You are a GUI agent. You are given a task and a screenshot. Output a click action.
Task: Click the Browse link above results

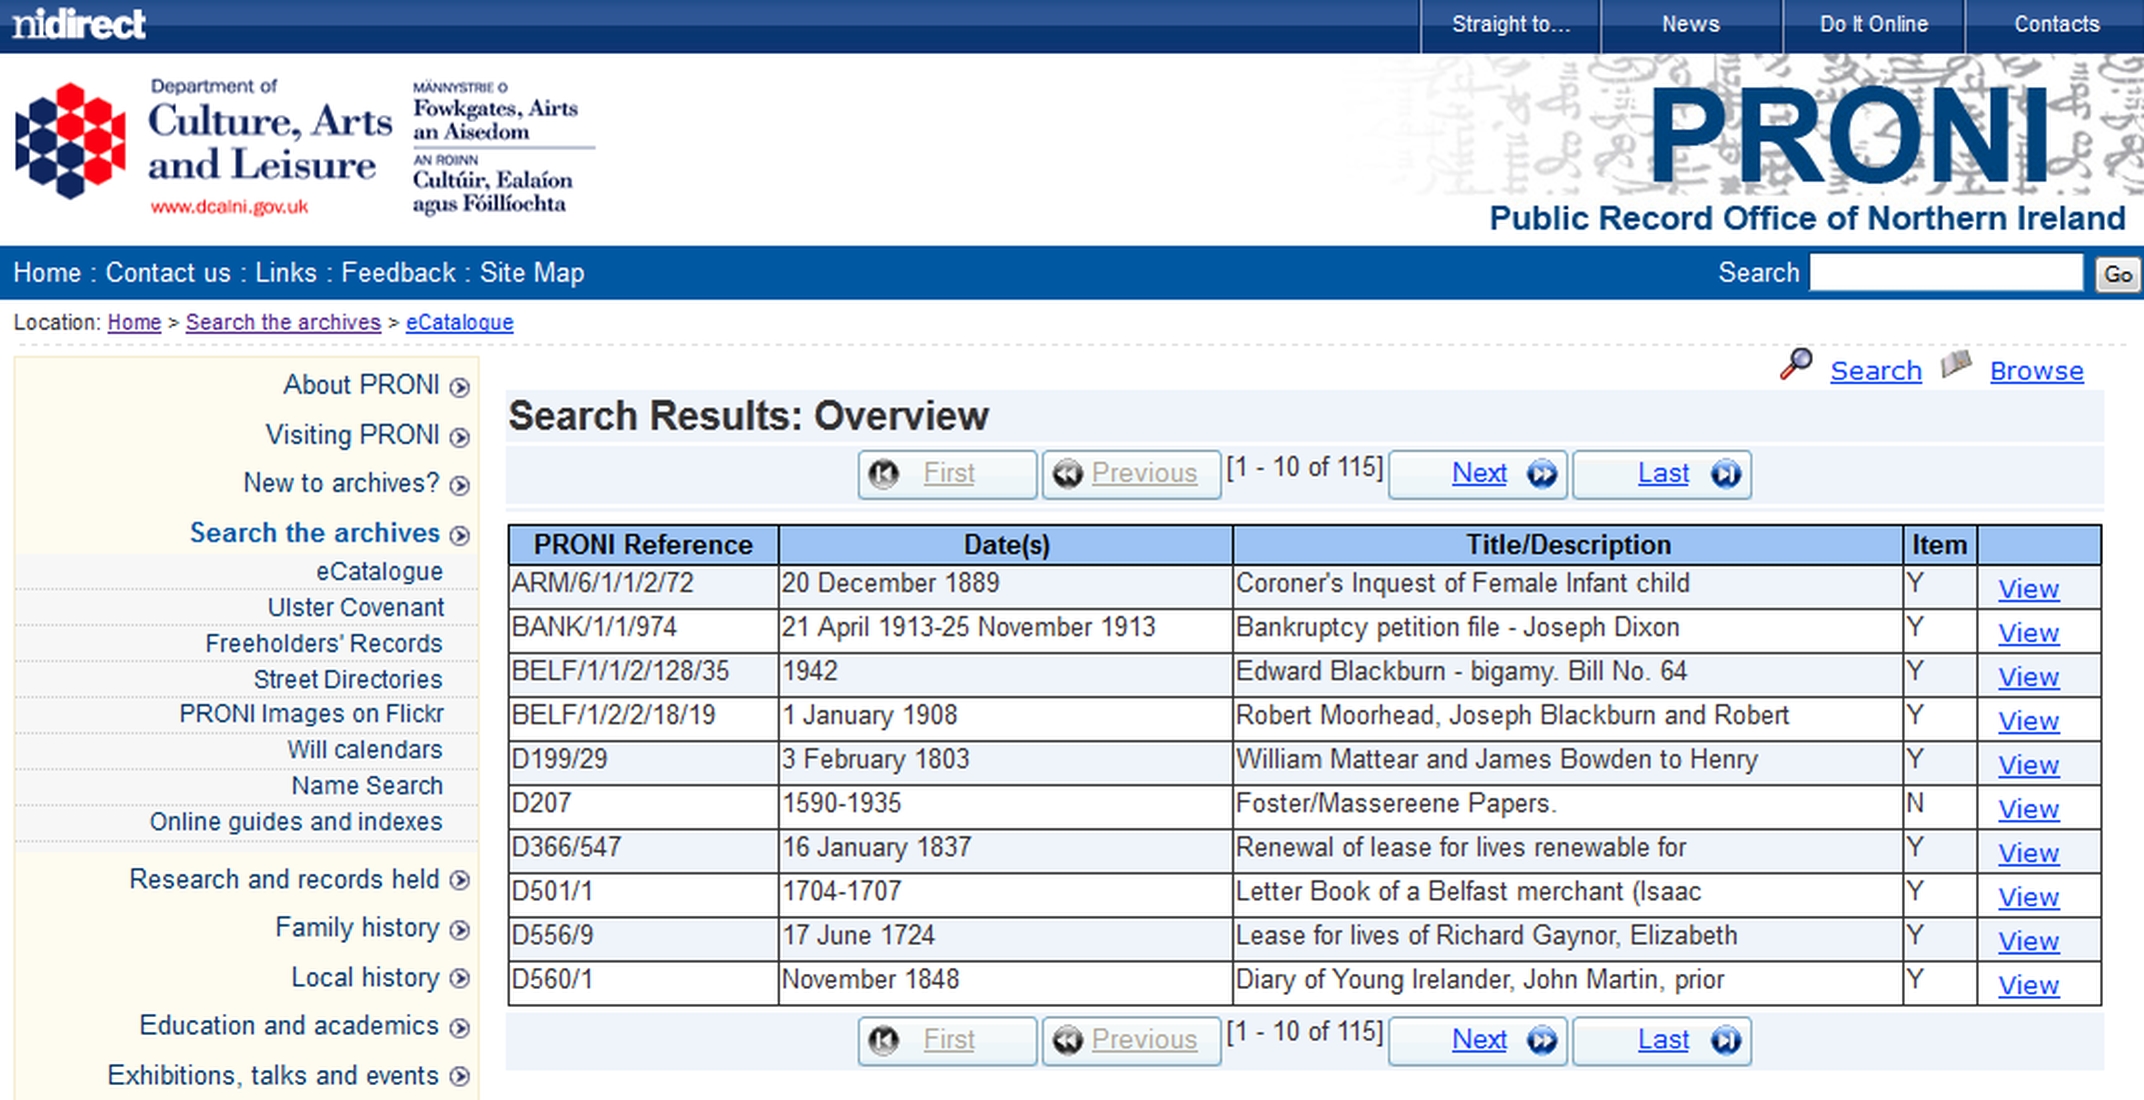pyautogui.click(x=2037, y=371)
